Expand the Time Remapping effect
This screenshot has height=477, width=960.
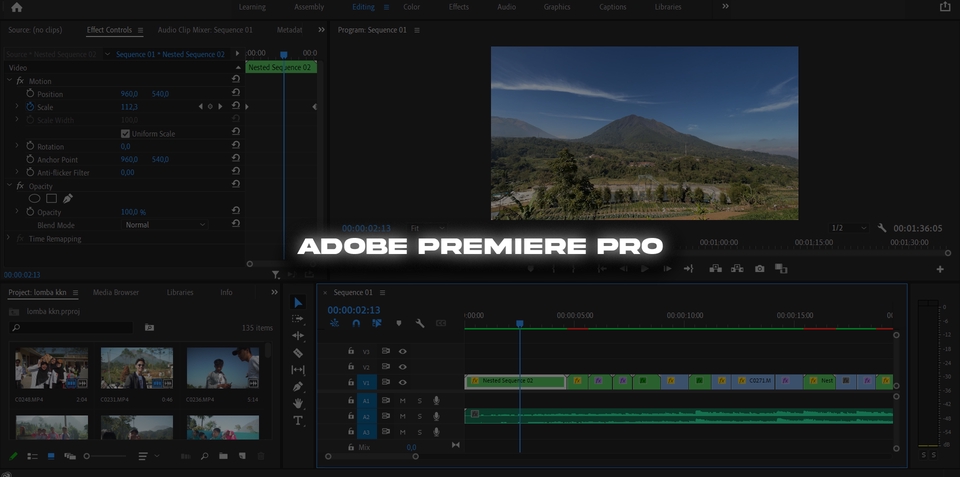9,238
